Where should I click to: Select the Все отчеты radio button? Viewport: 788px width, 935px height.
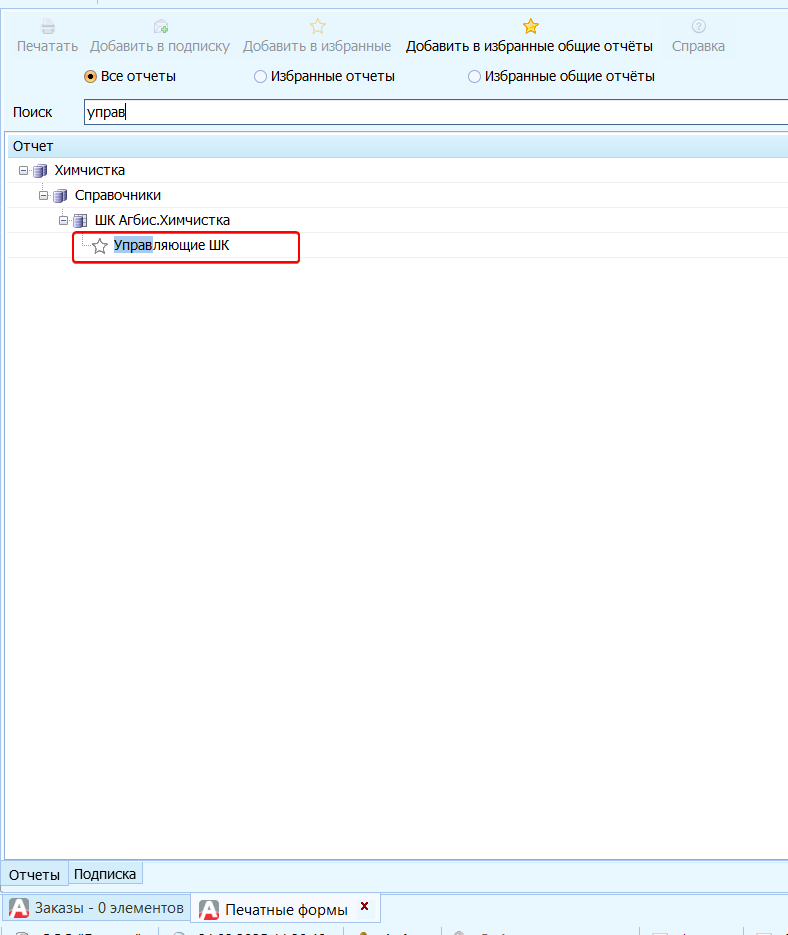coord(91,76)
